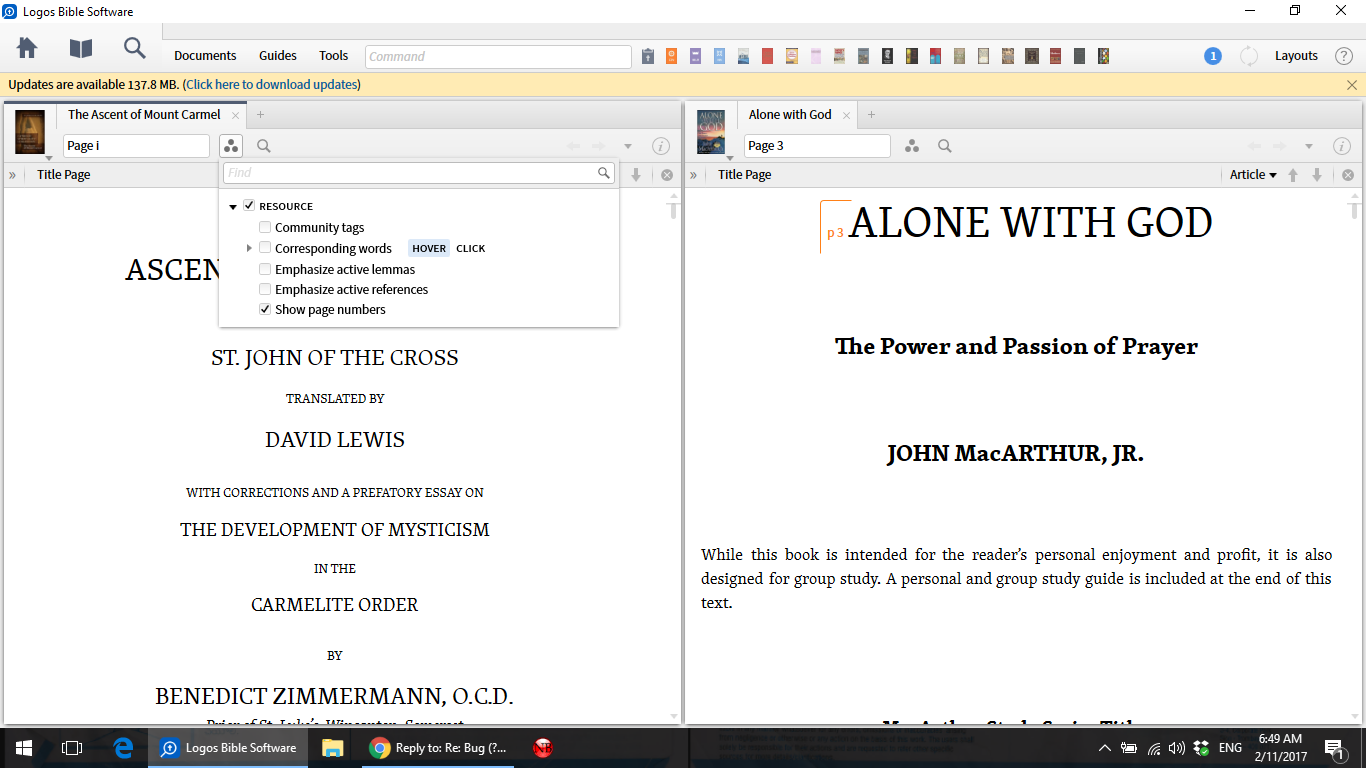
Task: Expand contents pane in Alone with God panel
Action: [694, 175]
